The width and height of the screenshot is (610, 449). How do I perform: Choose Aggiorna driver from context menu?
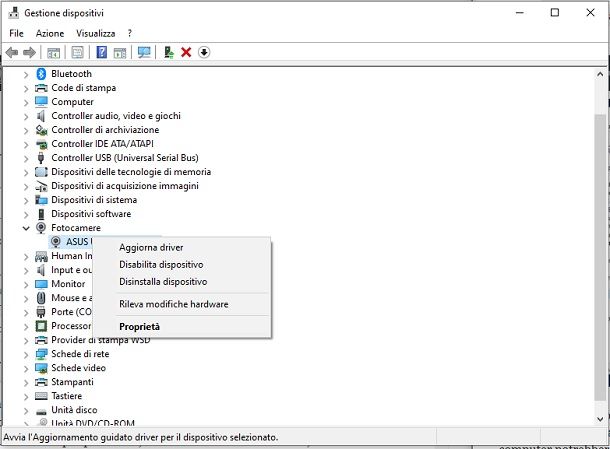(151, 247)
